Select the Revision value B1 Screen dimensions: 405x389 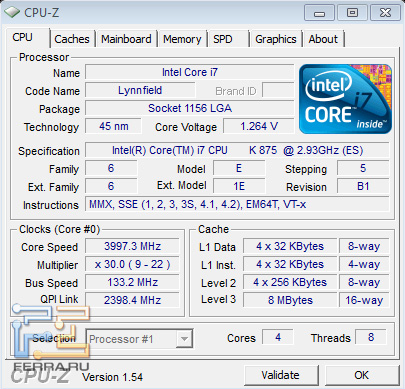pyautogui.click(x=363, y=186)
